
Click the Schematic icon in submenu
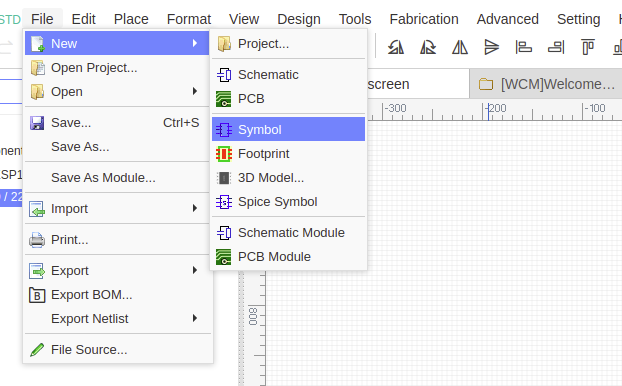tap(224, 75)
